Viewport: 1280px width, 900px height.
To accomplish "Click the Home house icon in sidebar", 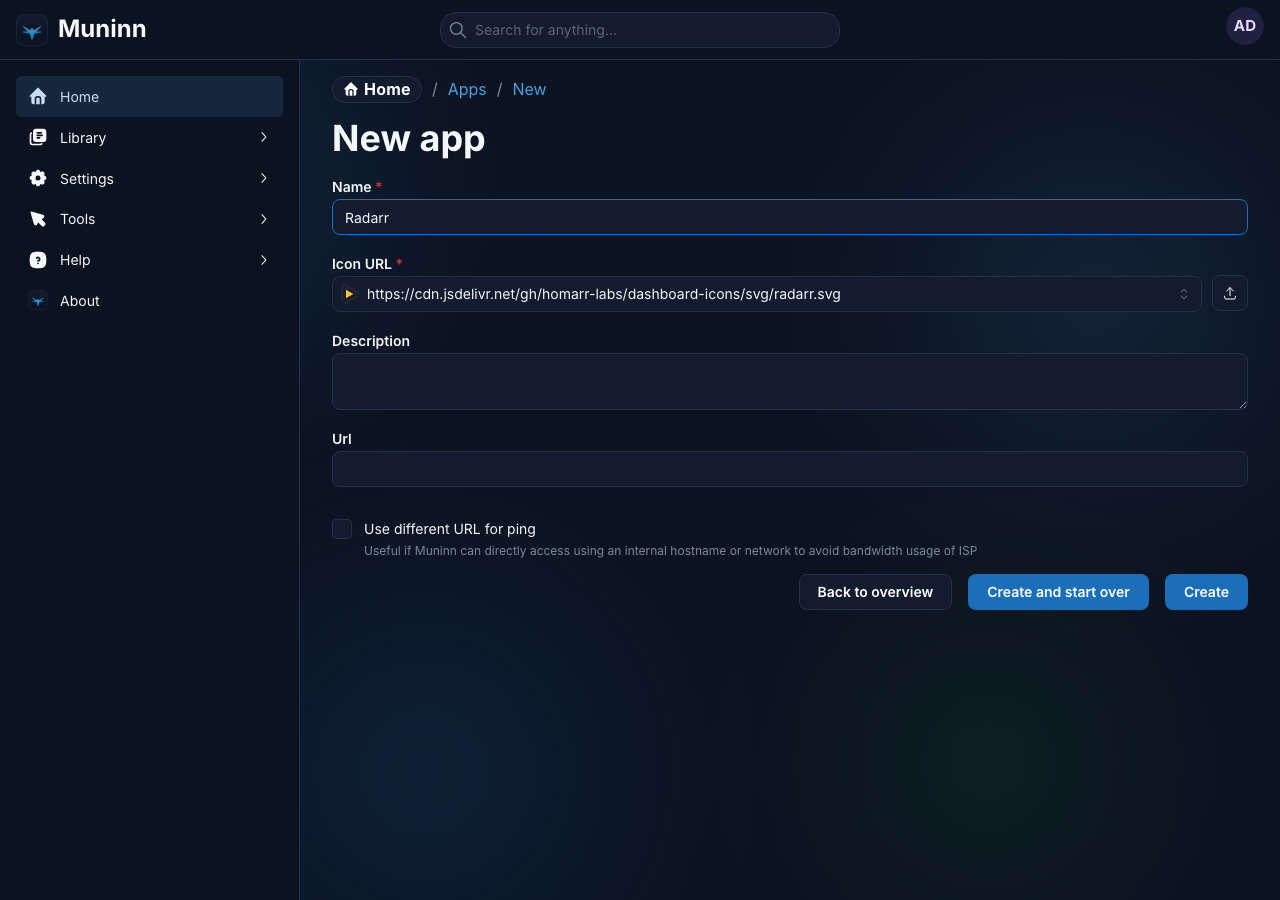I will click(38, 97).
